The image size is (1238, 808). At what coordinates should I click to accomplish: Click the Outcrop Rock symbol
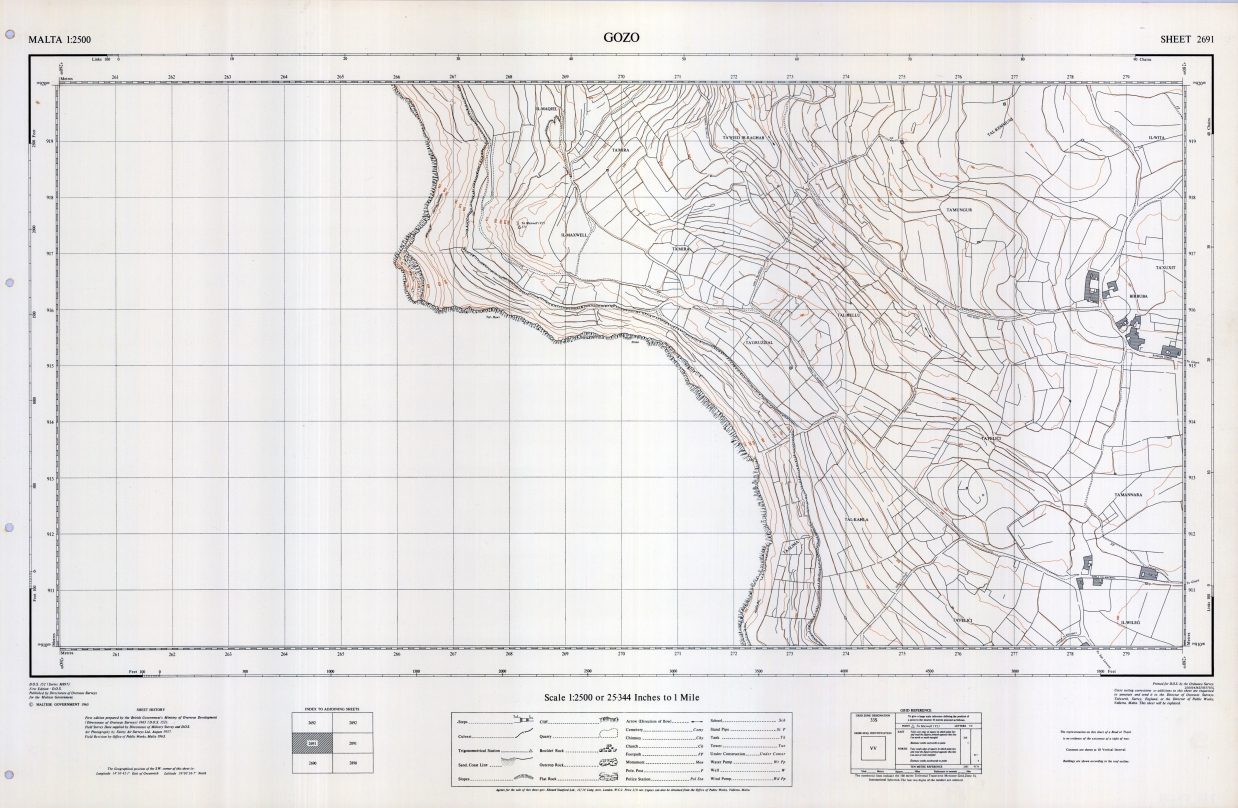[608, 763]
